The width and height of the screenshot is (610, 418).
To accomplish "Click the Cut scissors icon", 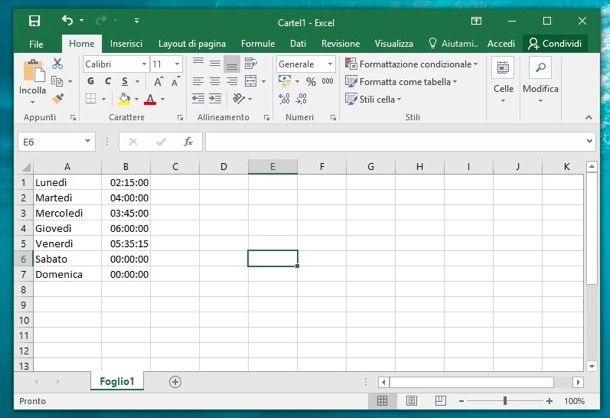I will click(57, 64).
